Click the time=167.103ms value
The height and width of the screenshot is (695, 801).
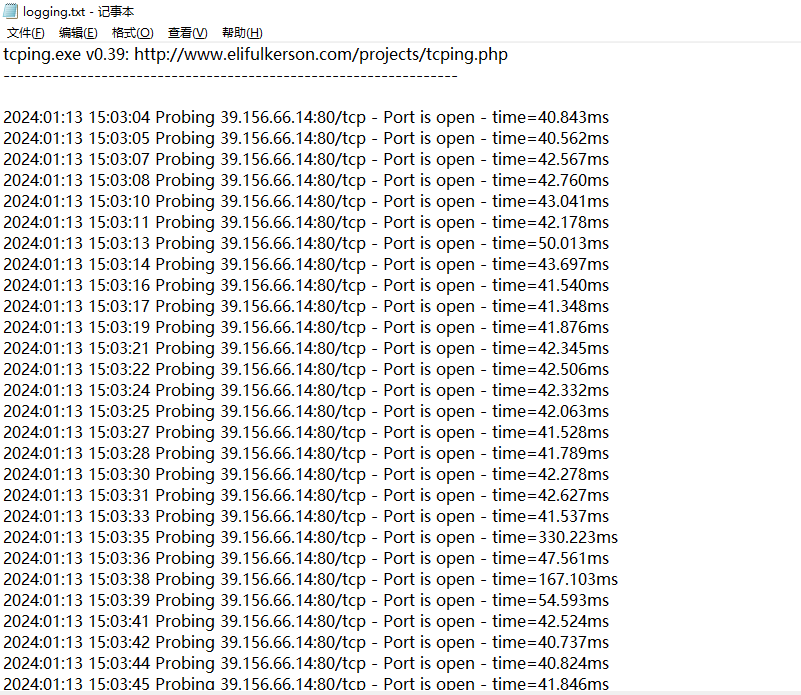click(x=554, y=579)
